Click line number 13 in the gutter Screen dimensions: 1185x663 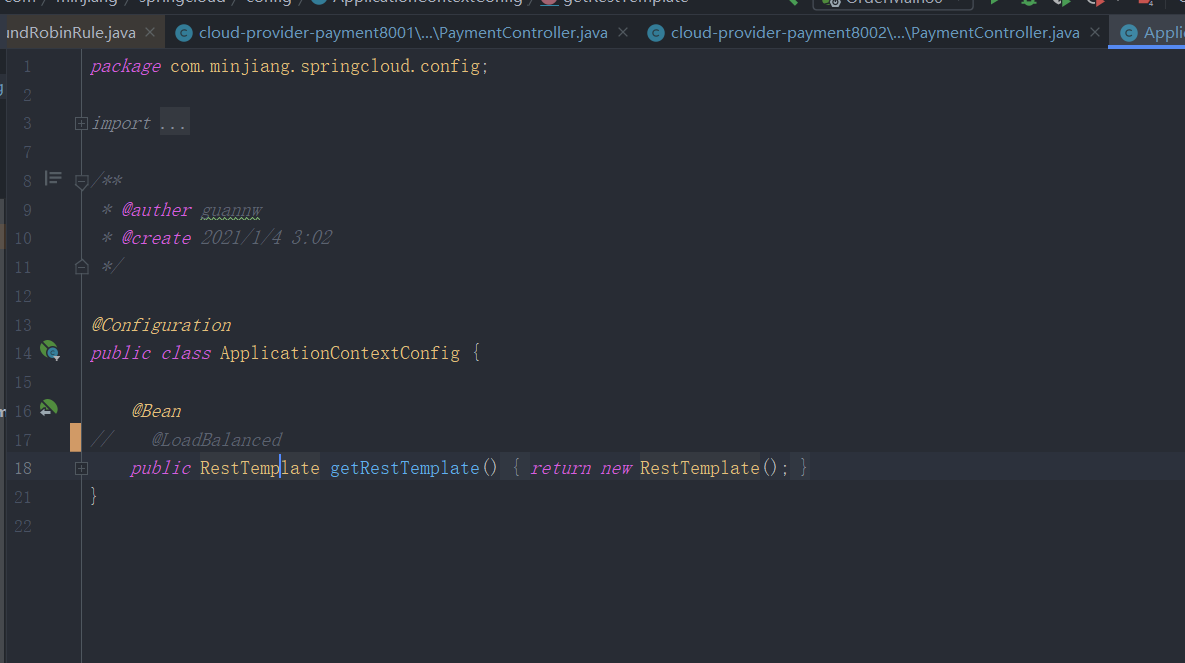point(23,325)
